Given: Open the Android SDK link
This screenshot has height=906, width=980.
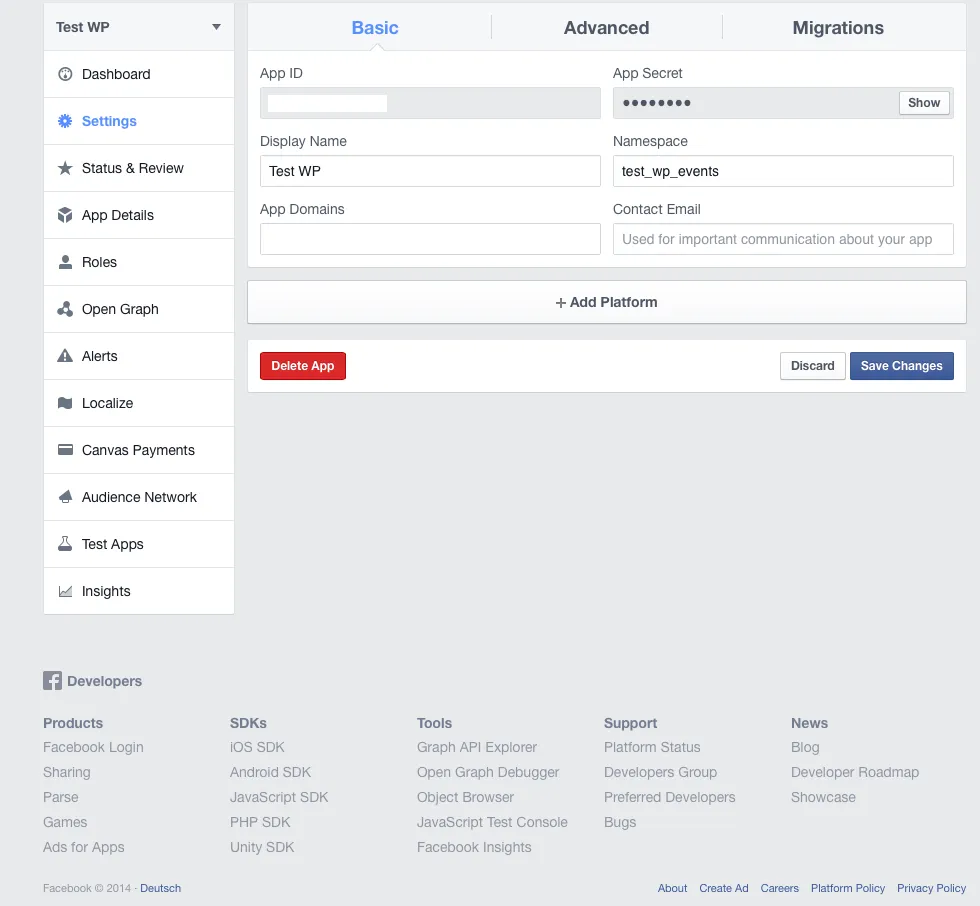Looking at the screenshot, I should coord(270,772).
